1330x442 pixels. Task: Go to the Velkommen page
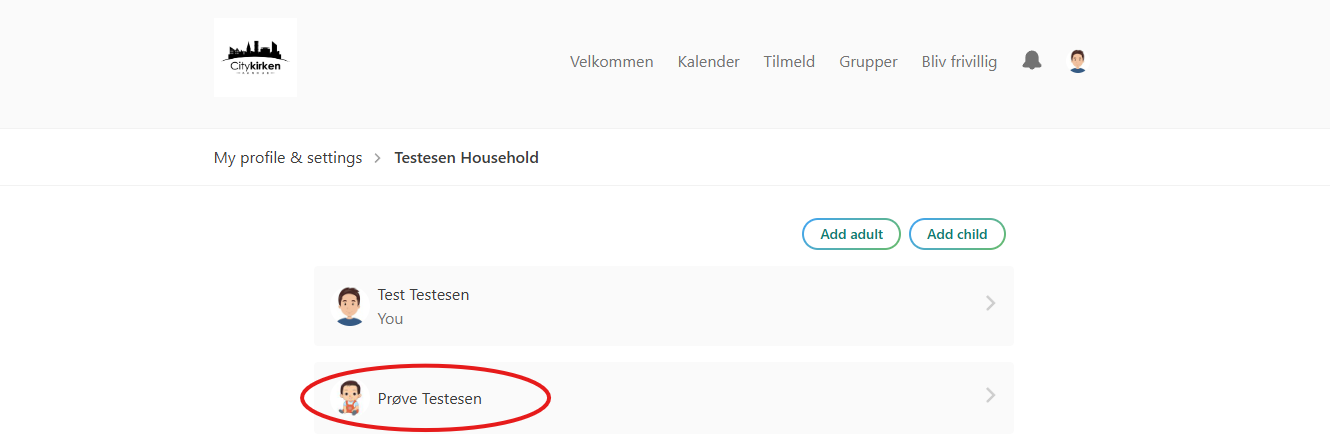point(611,62)
